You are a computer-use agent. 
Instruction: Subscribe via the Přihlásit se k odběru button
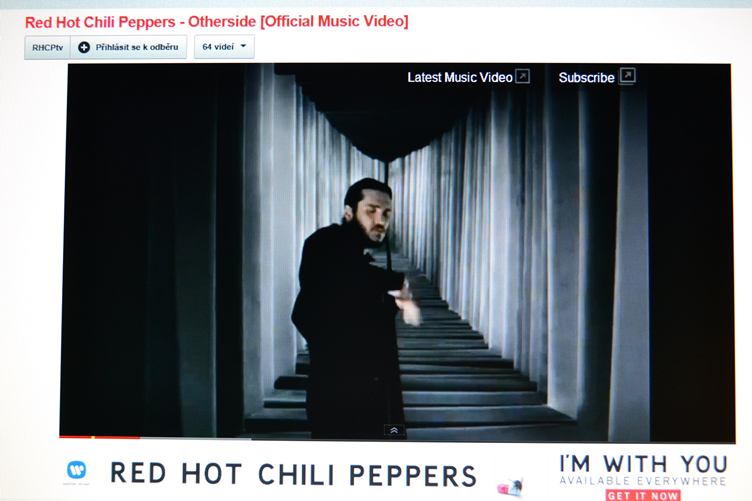[129, 47]
